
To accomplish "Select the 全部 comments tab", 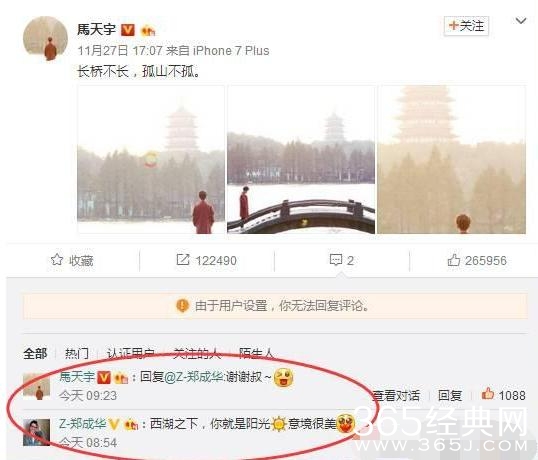I will tap(35, 353).
